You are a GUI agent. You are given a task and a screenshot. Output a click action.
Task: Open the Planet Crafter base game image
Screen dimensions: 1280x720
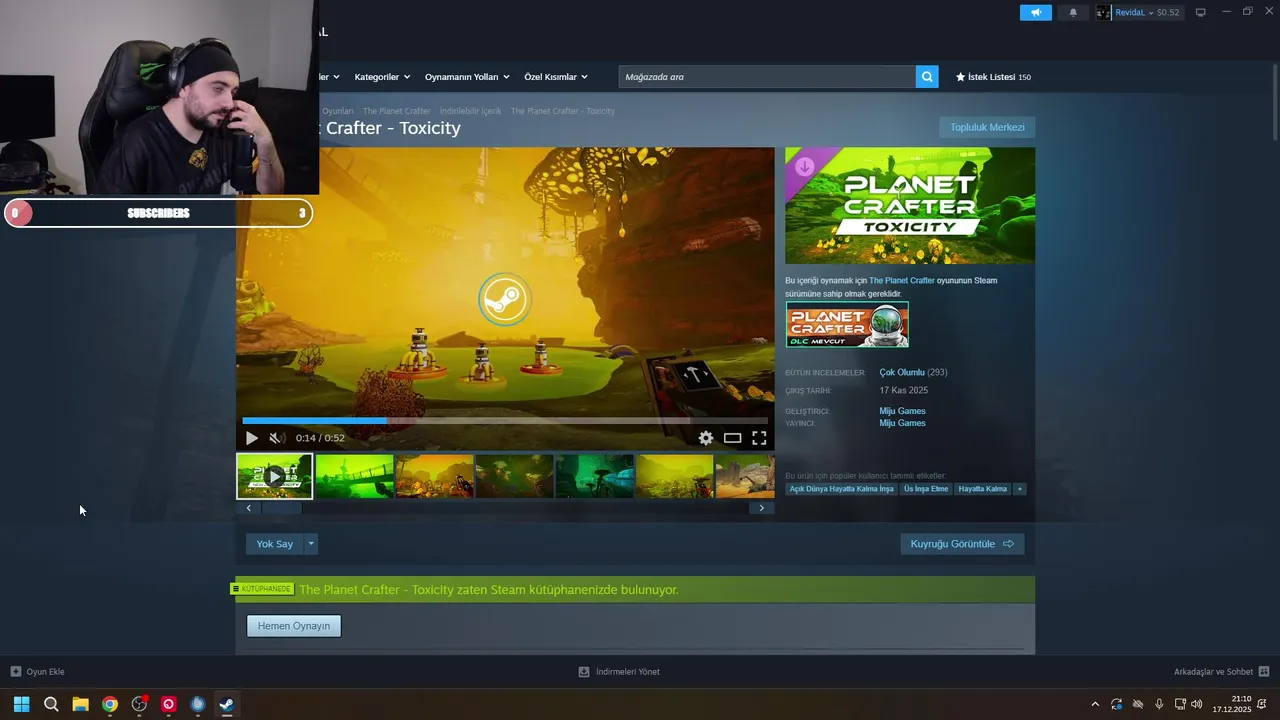[x=847, y=325]
